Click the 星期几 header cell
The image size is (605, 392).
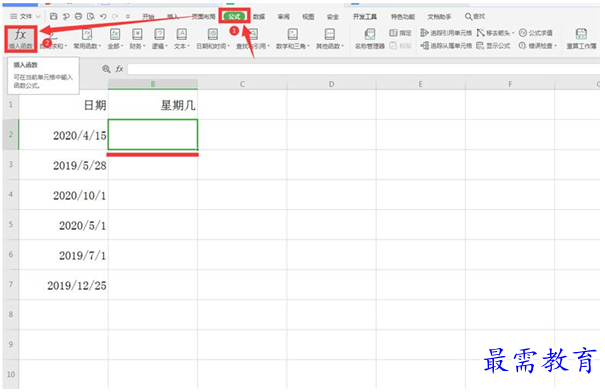tap(153, 105)
